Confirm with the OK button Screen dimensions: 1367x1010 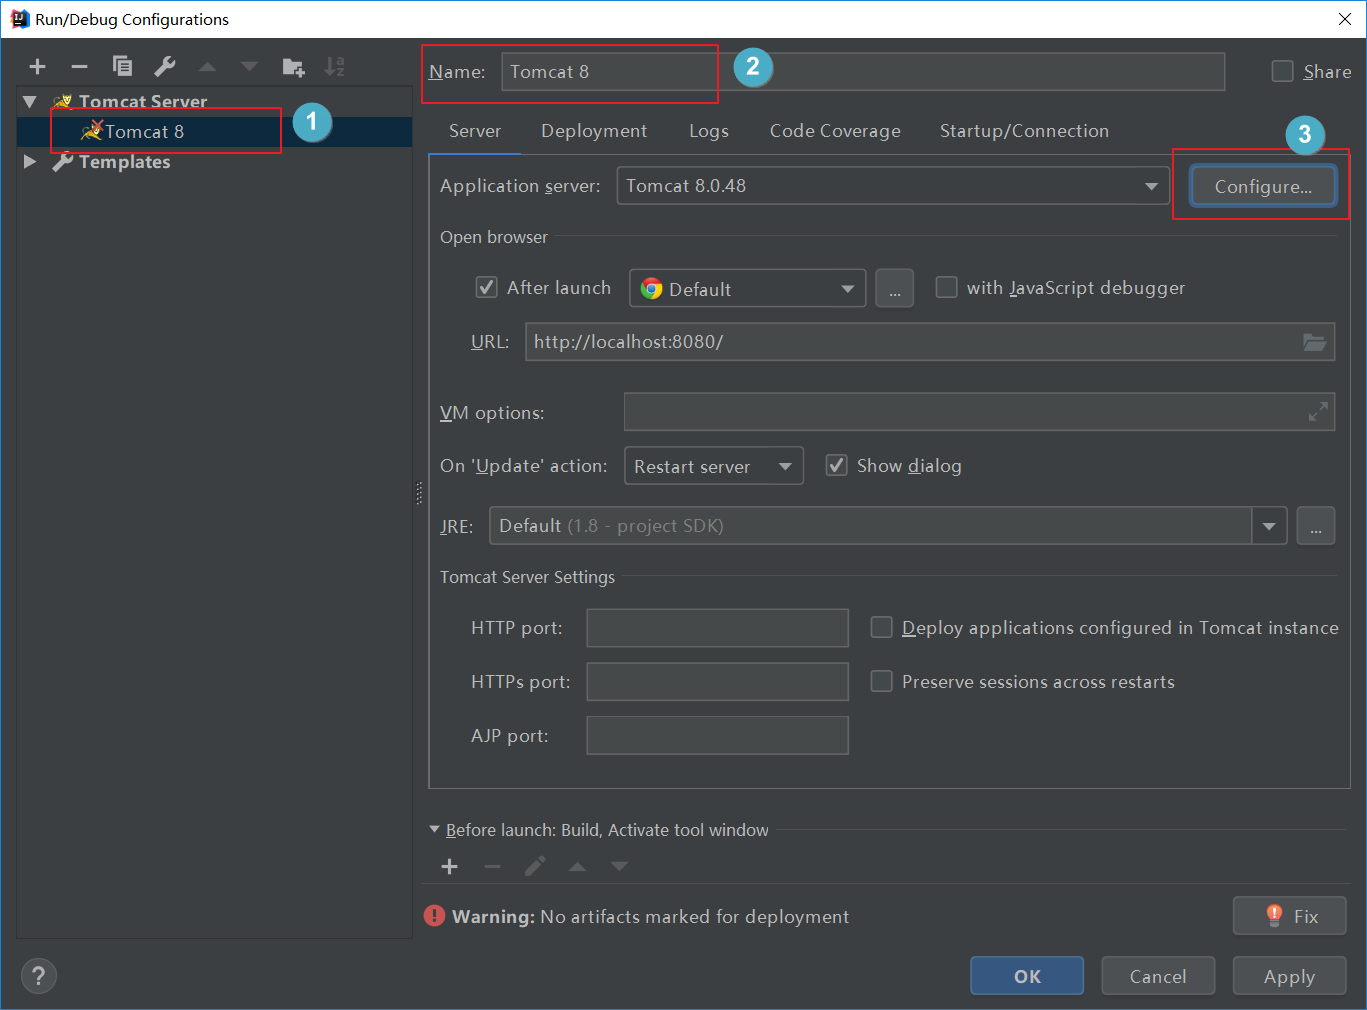1027,976
